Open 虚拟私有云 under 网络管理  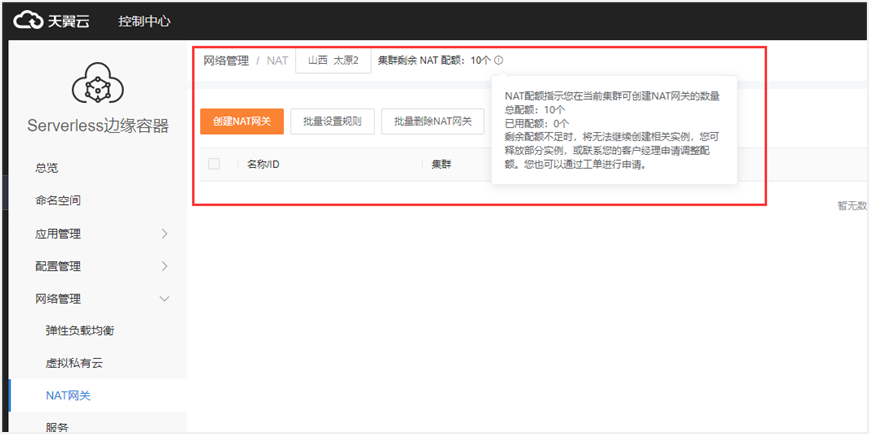(74, 364)
